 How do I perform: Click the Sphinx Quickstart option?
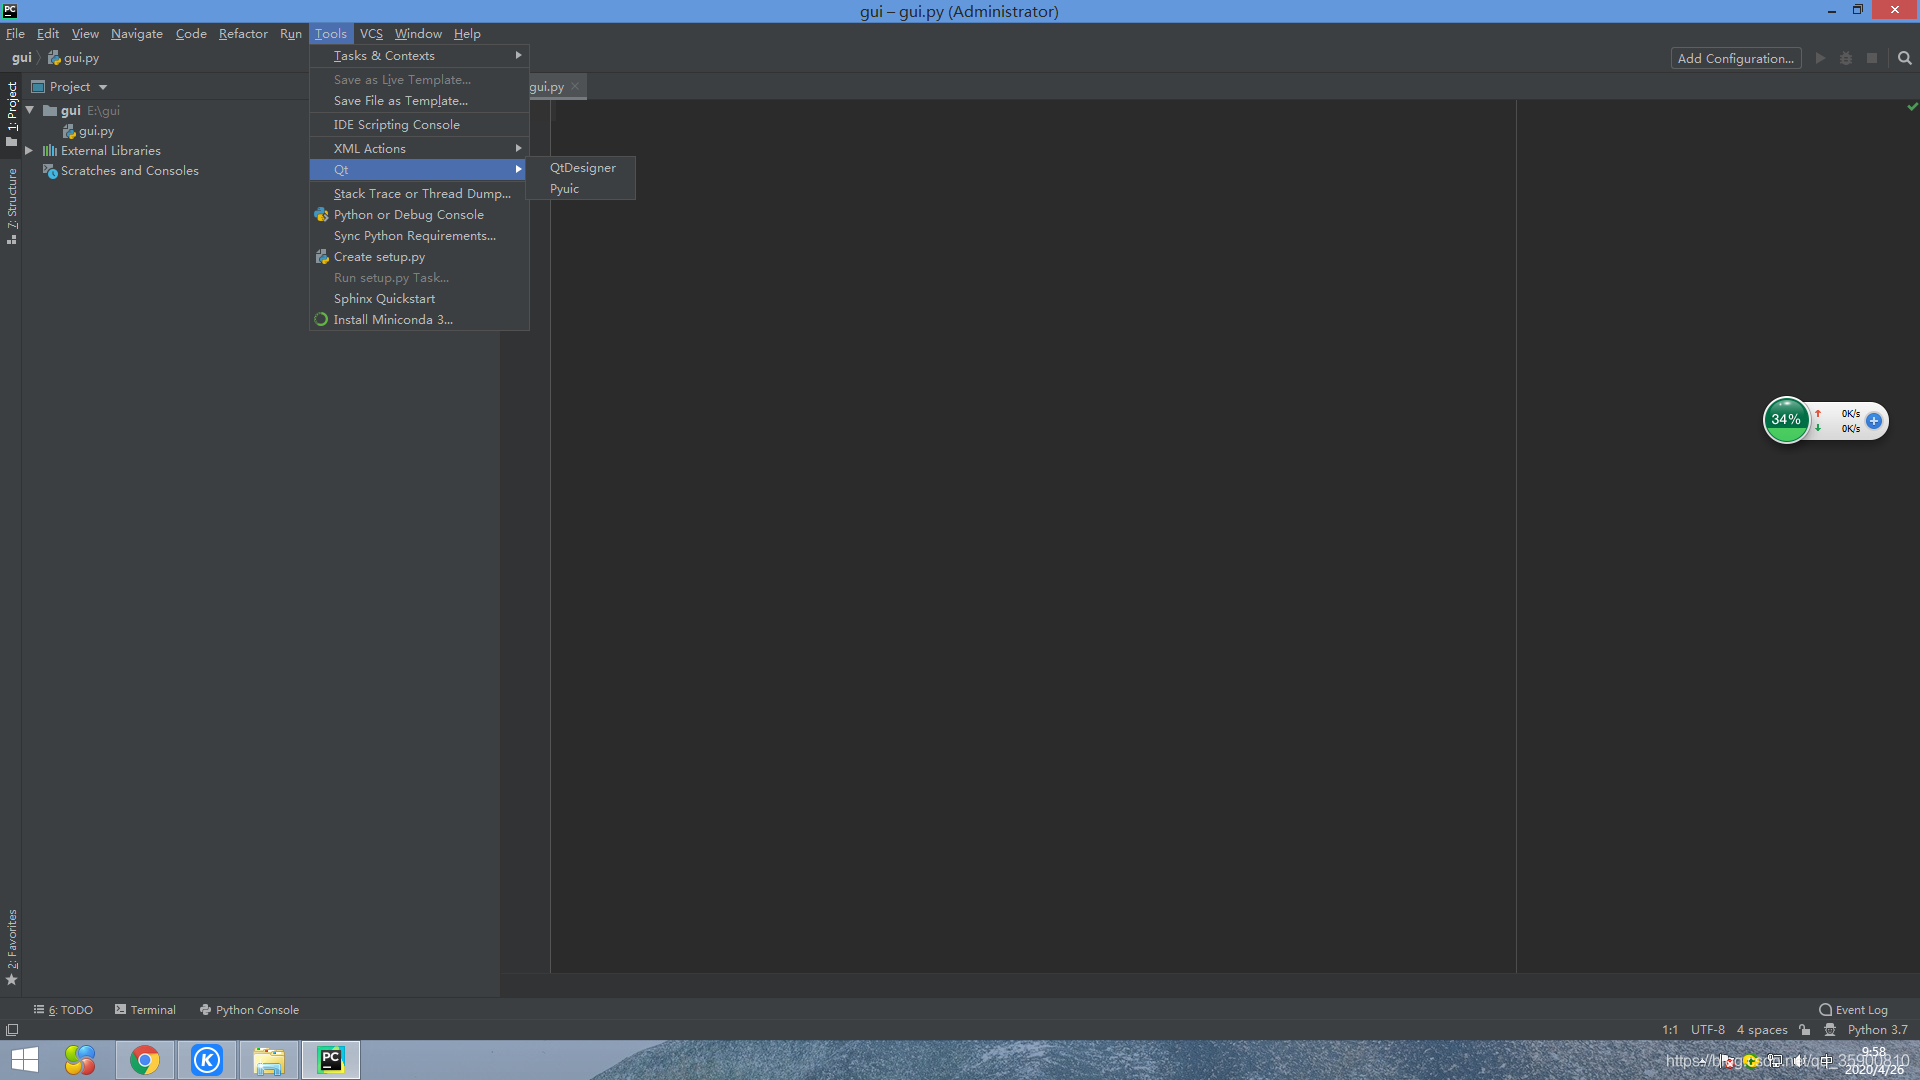(384, 298)
